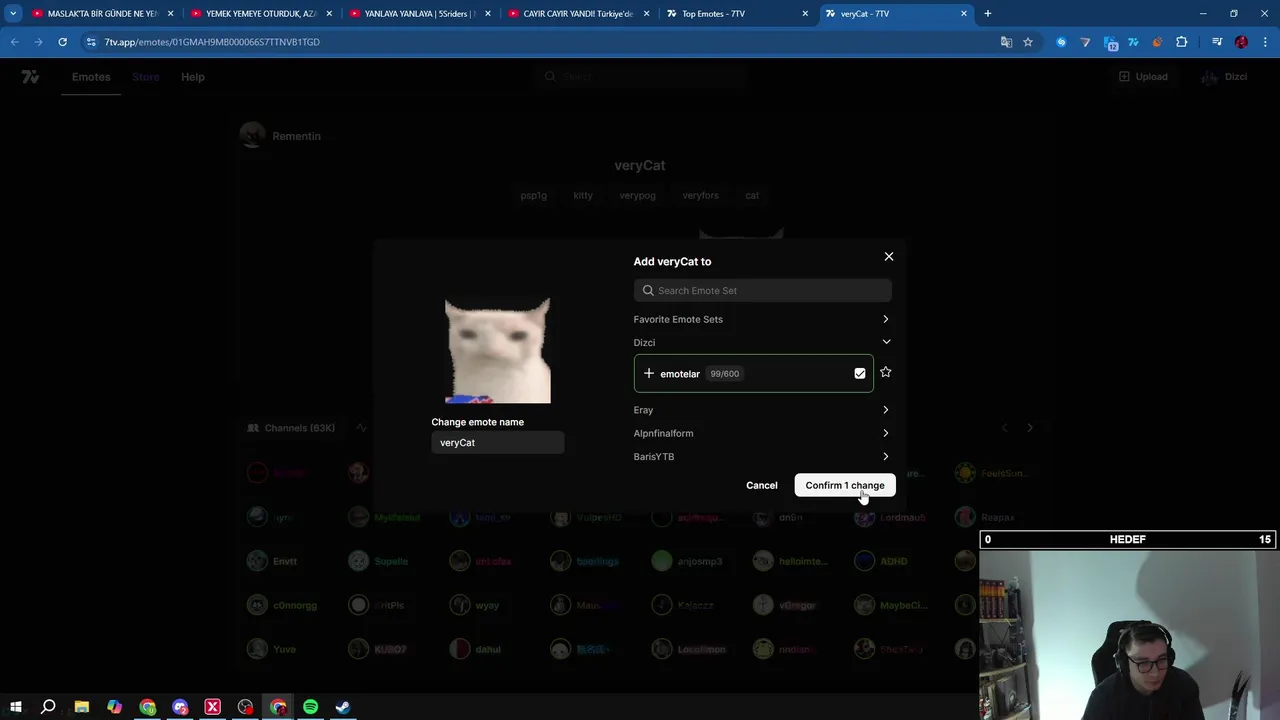Edit the veryCat emote name field

coord(497,443)
